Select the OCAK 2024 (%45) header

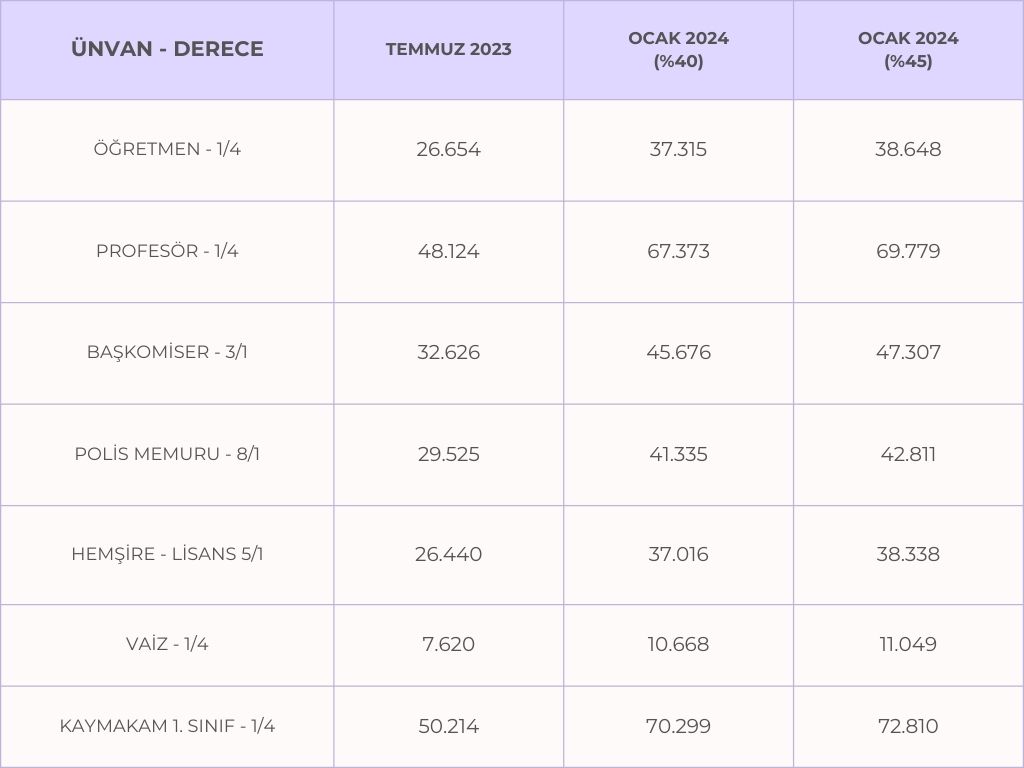(x=908, y=49)
